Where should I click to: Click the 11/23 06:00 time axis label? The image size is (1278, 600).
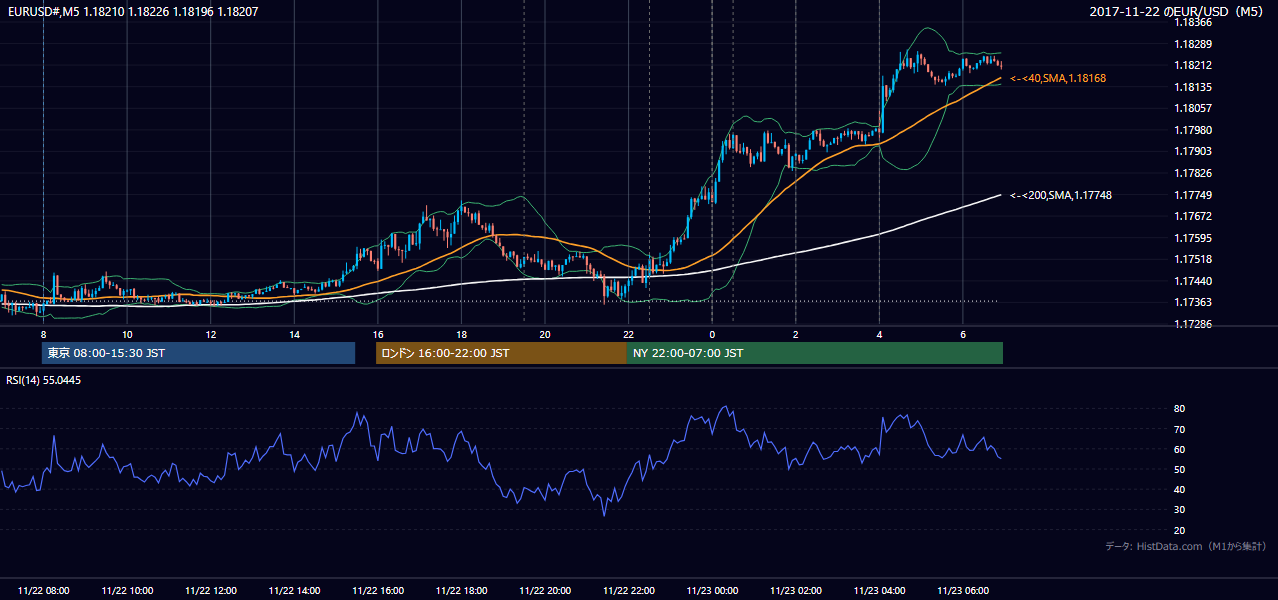(x=964, y=590)
